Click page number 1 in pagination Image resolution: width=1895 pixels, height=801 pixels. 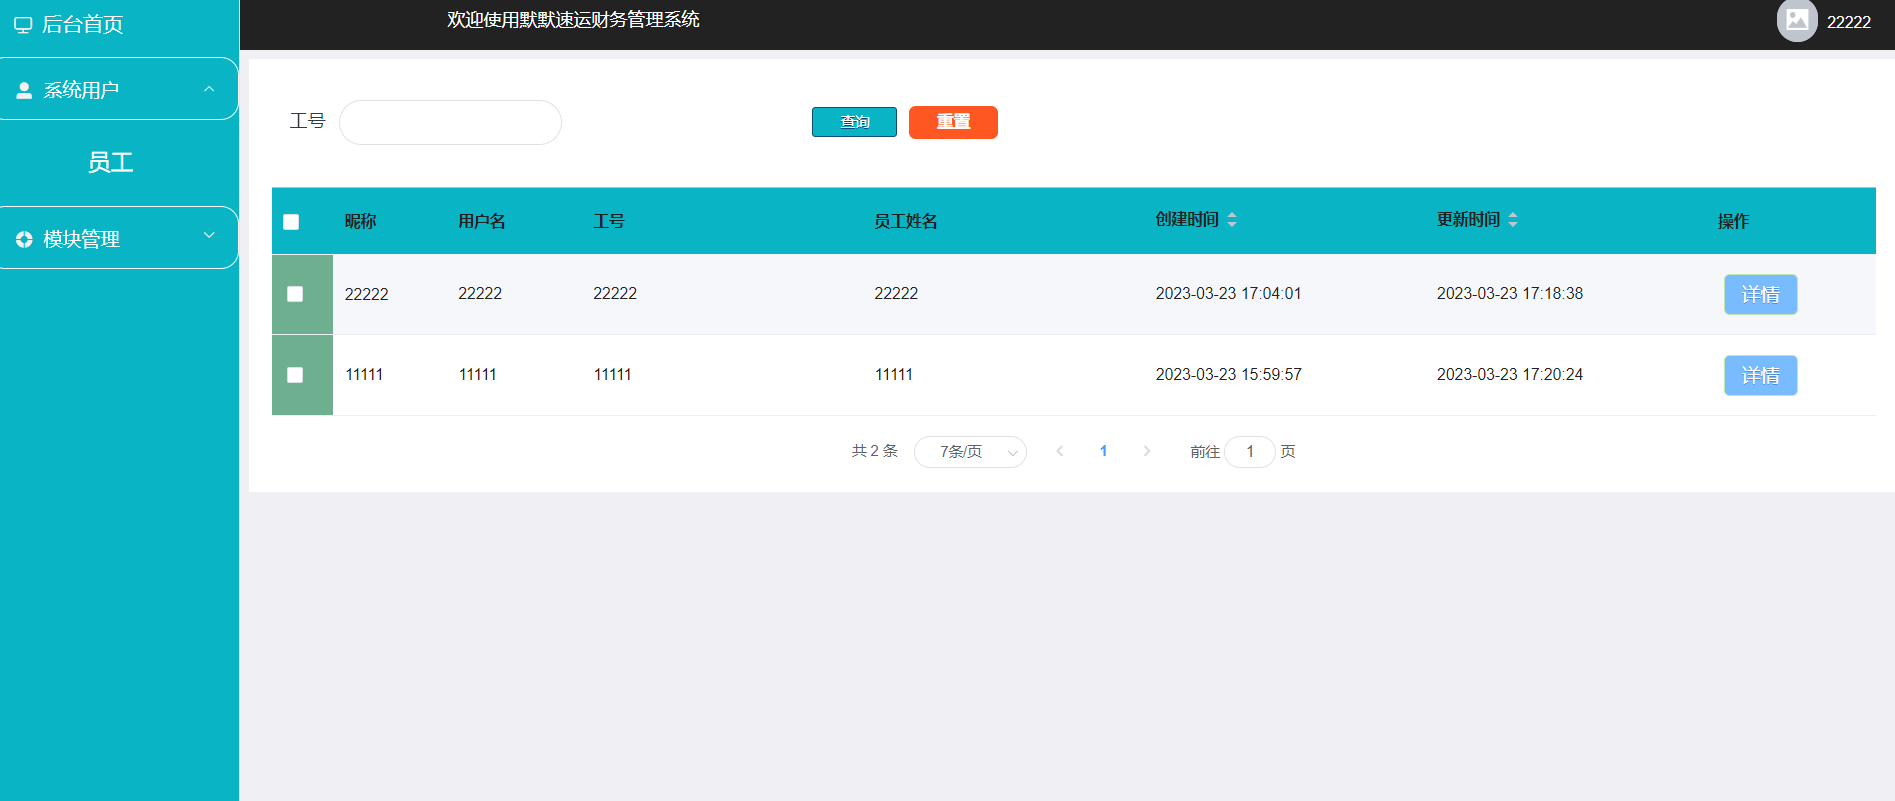(x=1103, y=451)
